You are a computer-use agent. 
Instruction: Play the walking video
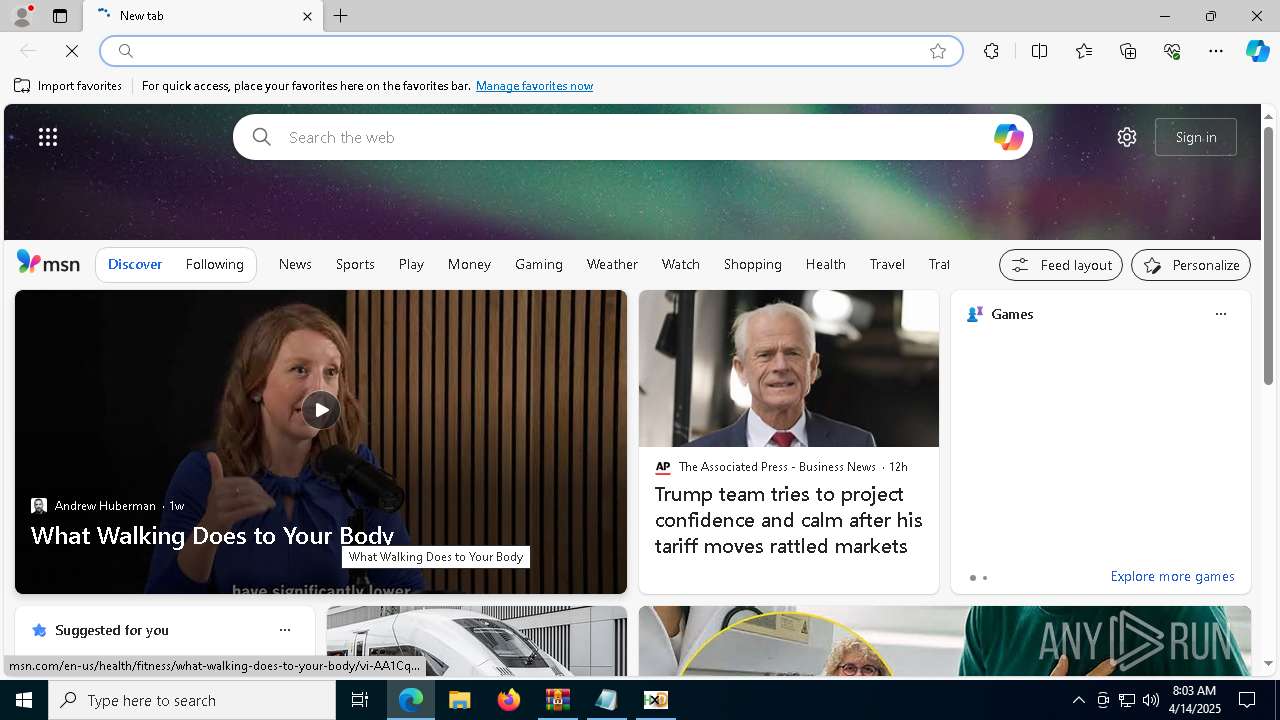(x=321, y=410)
